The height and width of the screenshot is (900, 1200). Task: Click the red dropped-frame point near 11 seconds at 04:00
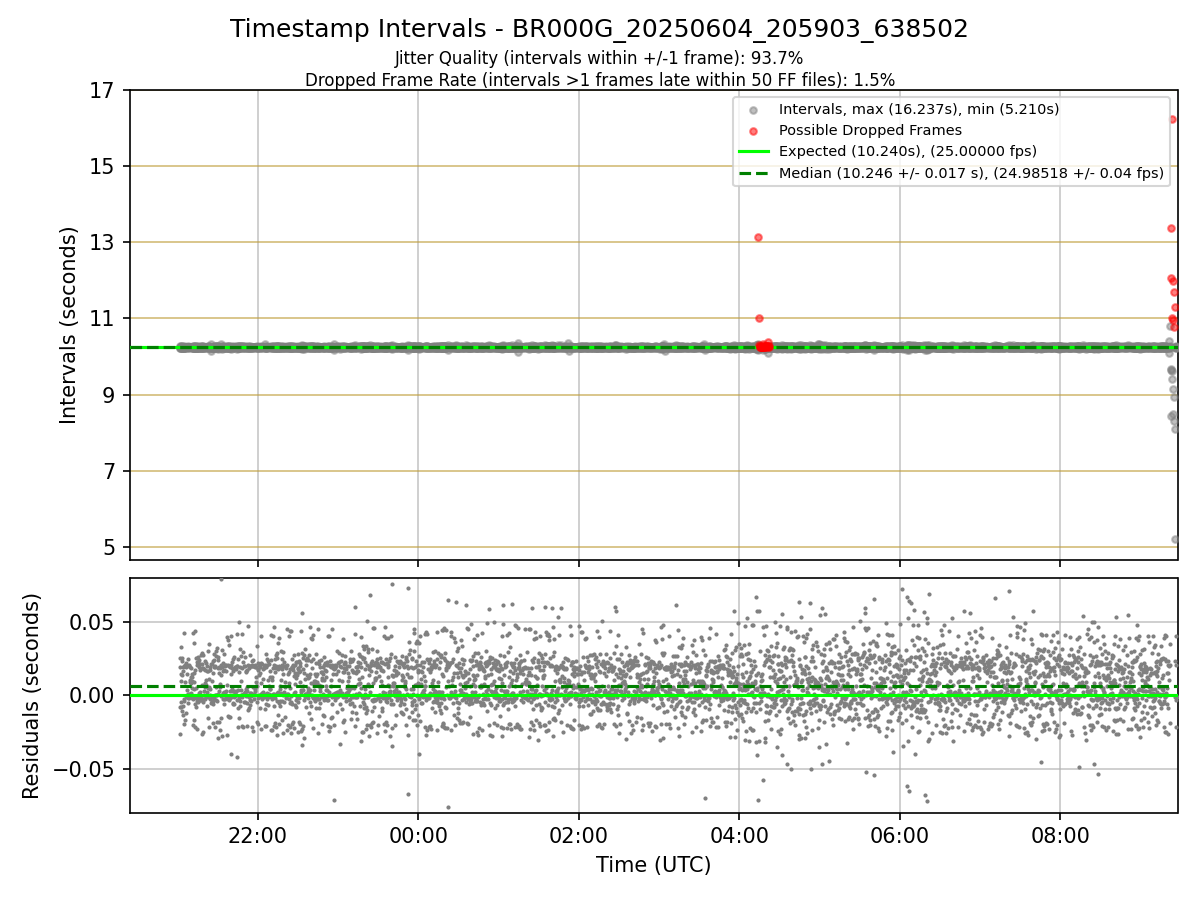pos(759,318)
